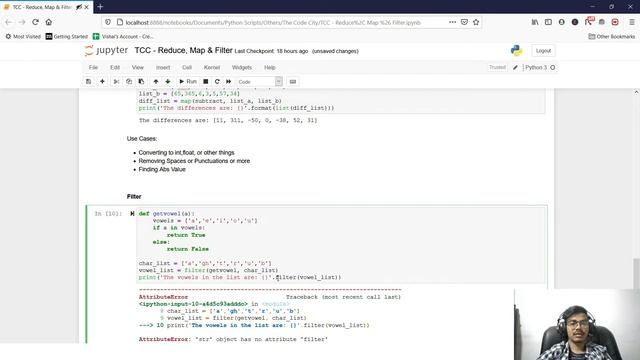
Task: Open the command palette keyboard icon
Action: pos(293,82)
